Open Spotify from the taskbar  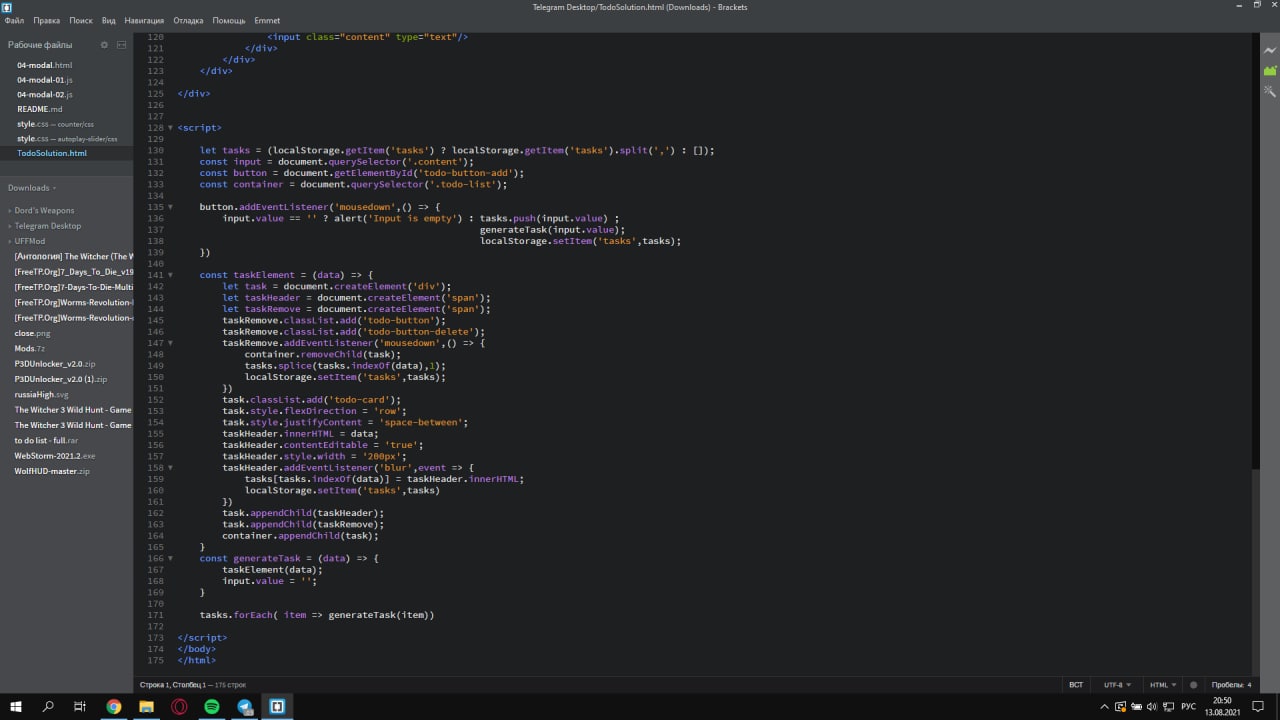click(x=212, y=707)
